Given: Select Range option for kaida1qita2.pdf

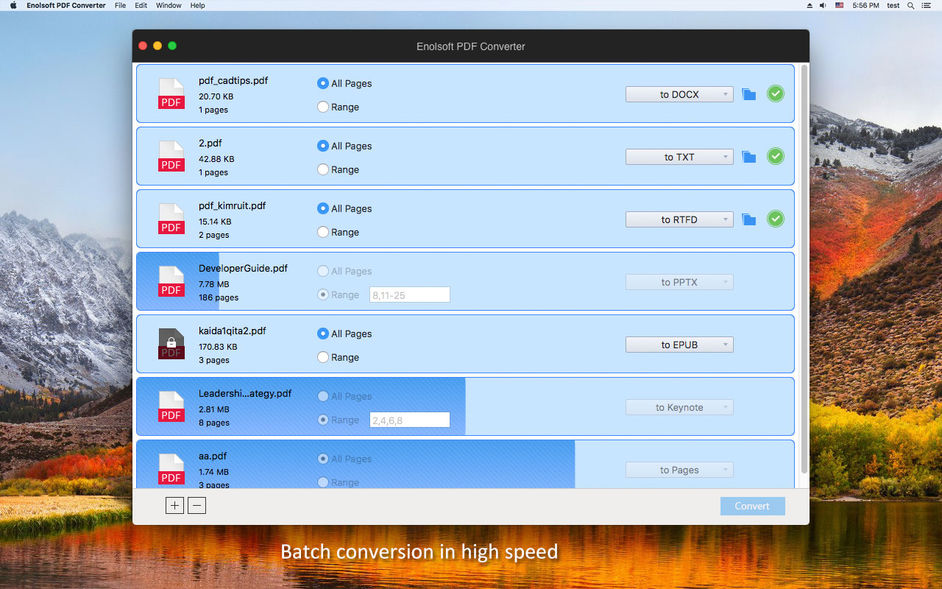Looking at the screenshot, I should tap(322, 357).
